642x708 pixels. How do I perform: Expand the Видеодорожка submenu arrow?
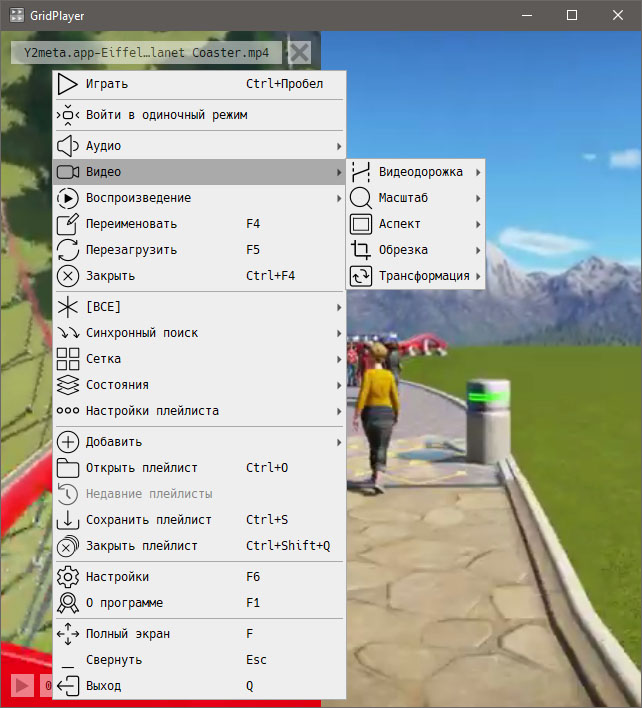point(478,172)
